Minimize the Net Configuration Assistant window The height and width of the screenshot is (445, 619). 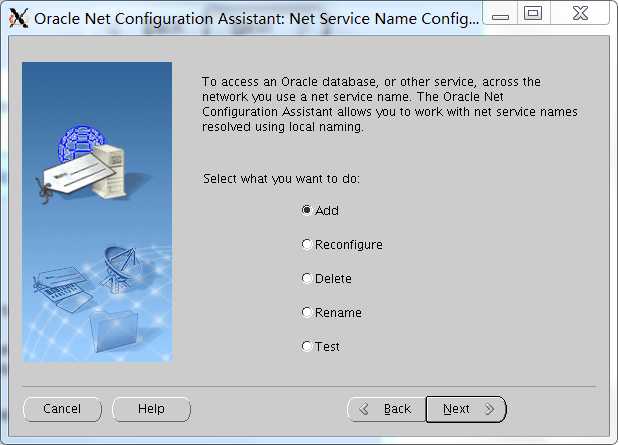click(x=500, y=14)
